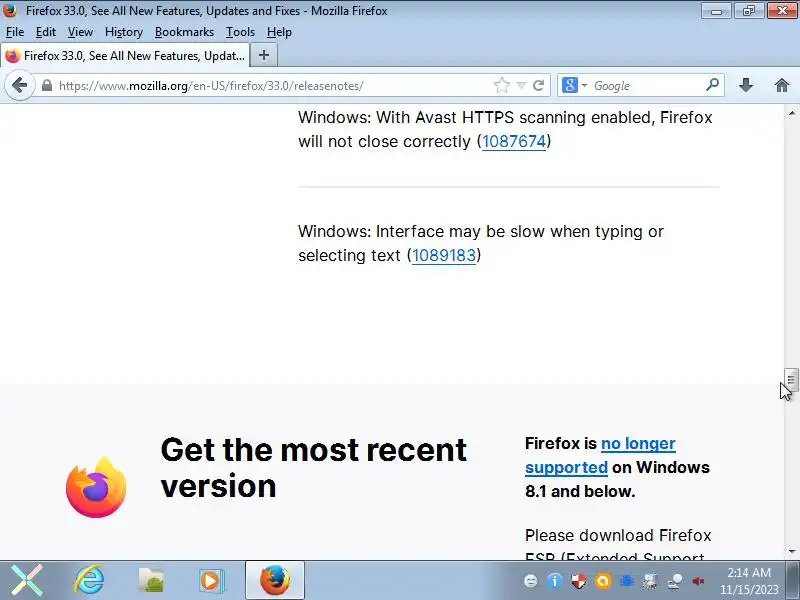Click the taskbar clock showing 2:14 AM
Image resolution: width=800 pixels, height=600 pixels.
click(749, 581)
